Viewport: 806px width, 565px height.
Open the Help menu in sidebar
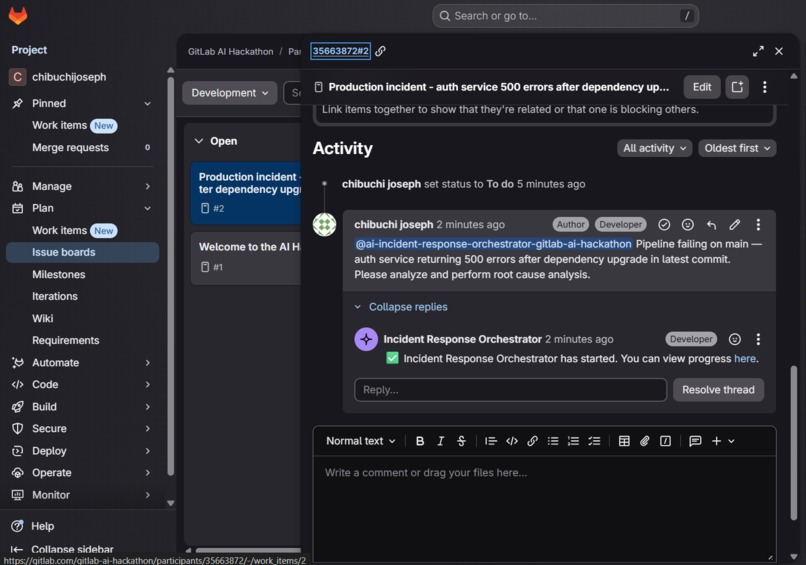pyautogui.click(x=42, y=526)
